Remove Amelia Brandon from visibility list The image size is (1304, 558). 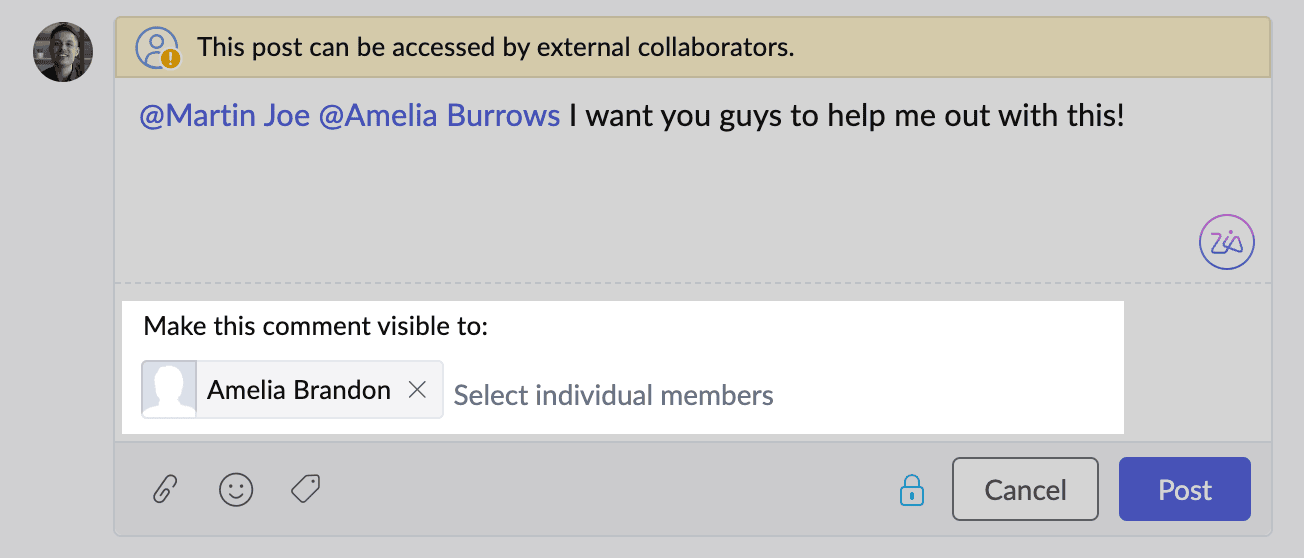pyautogui.click(x=418, y=390)
